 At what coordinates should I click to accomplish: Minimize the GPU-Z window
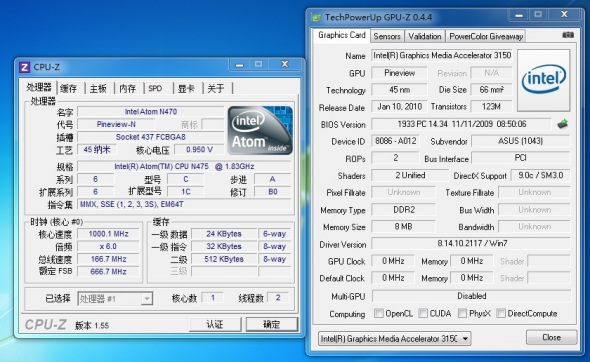click(x=519, y=15)
